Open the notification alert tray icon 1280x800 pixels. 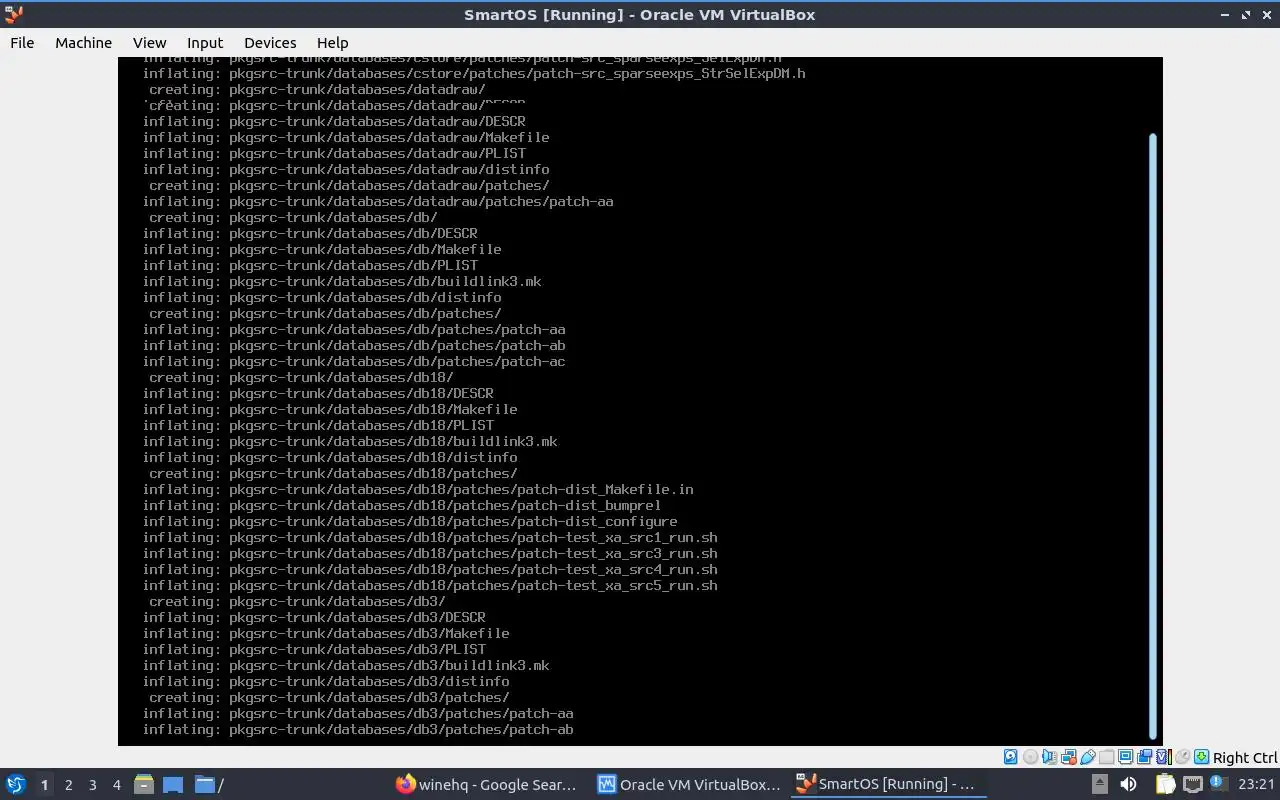tap(1219, 783)
